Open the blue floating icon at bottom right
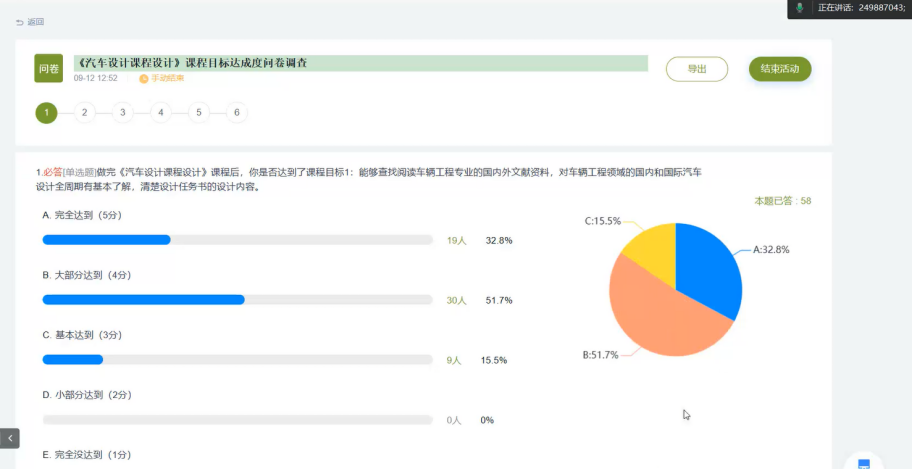This screenshot has width=912, height=469. (x=863, y=464)
